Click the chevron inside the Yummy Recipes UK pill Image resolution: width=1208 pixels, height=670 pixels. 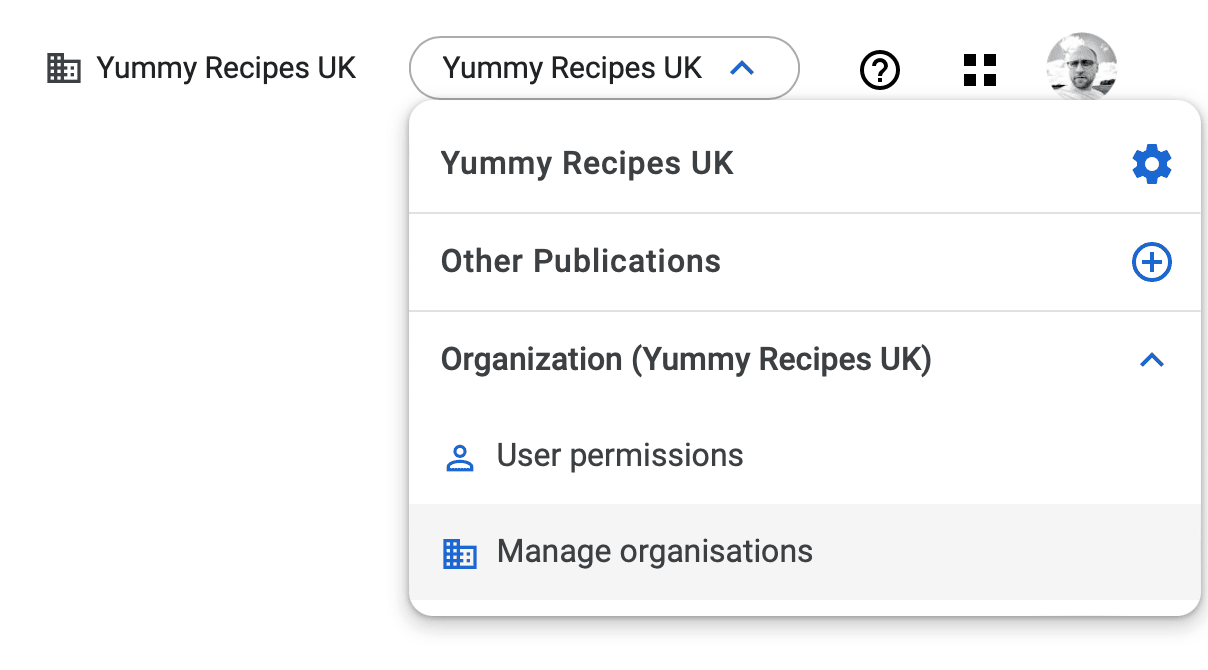pyautogui.click(x=742, y=68)
